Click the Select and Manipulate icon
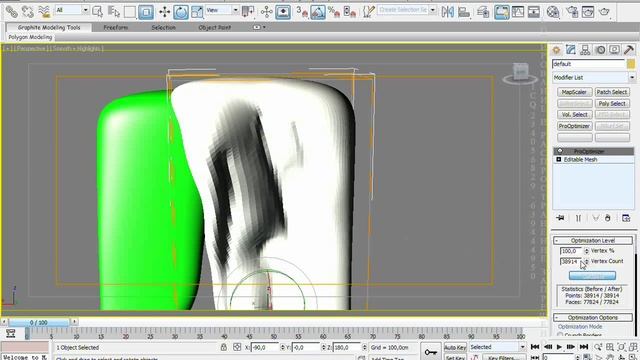The image size is (640, 360). [x=267, y=11]
